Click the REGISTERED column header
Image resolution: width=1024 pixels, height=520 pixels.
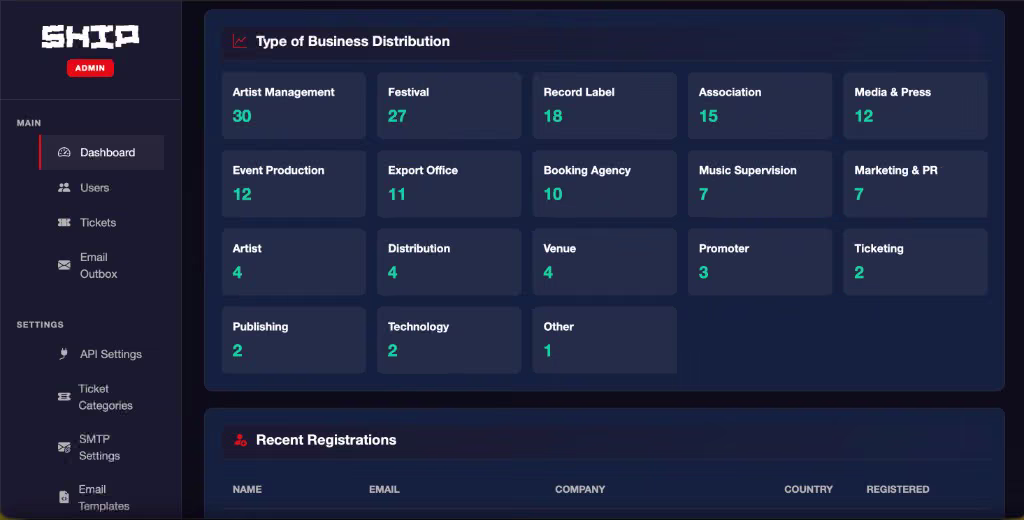click(898, 489)
